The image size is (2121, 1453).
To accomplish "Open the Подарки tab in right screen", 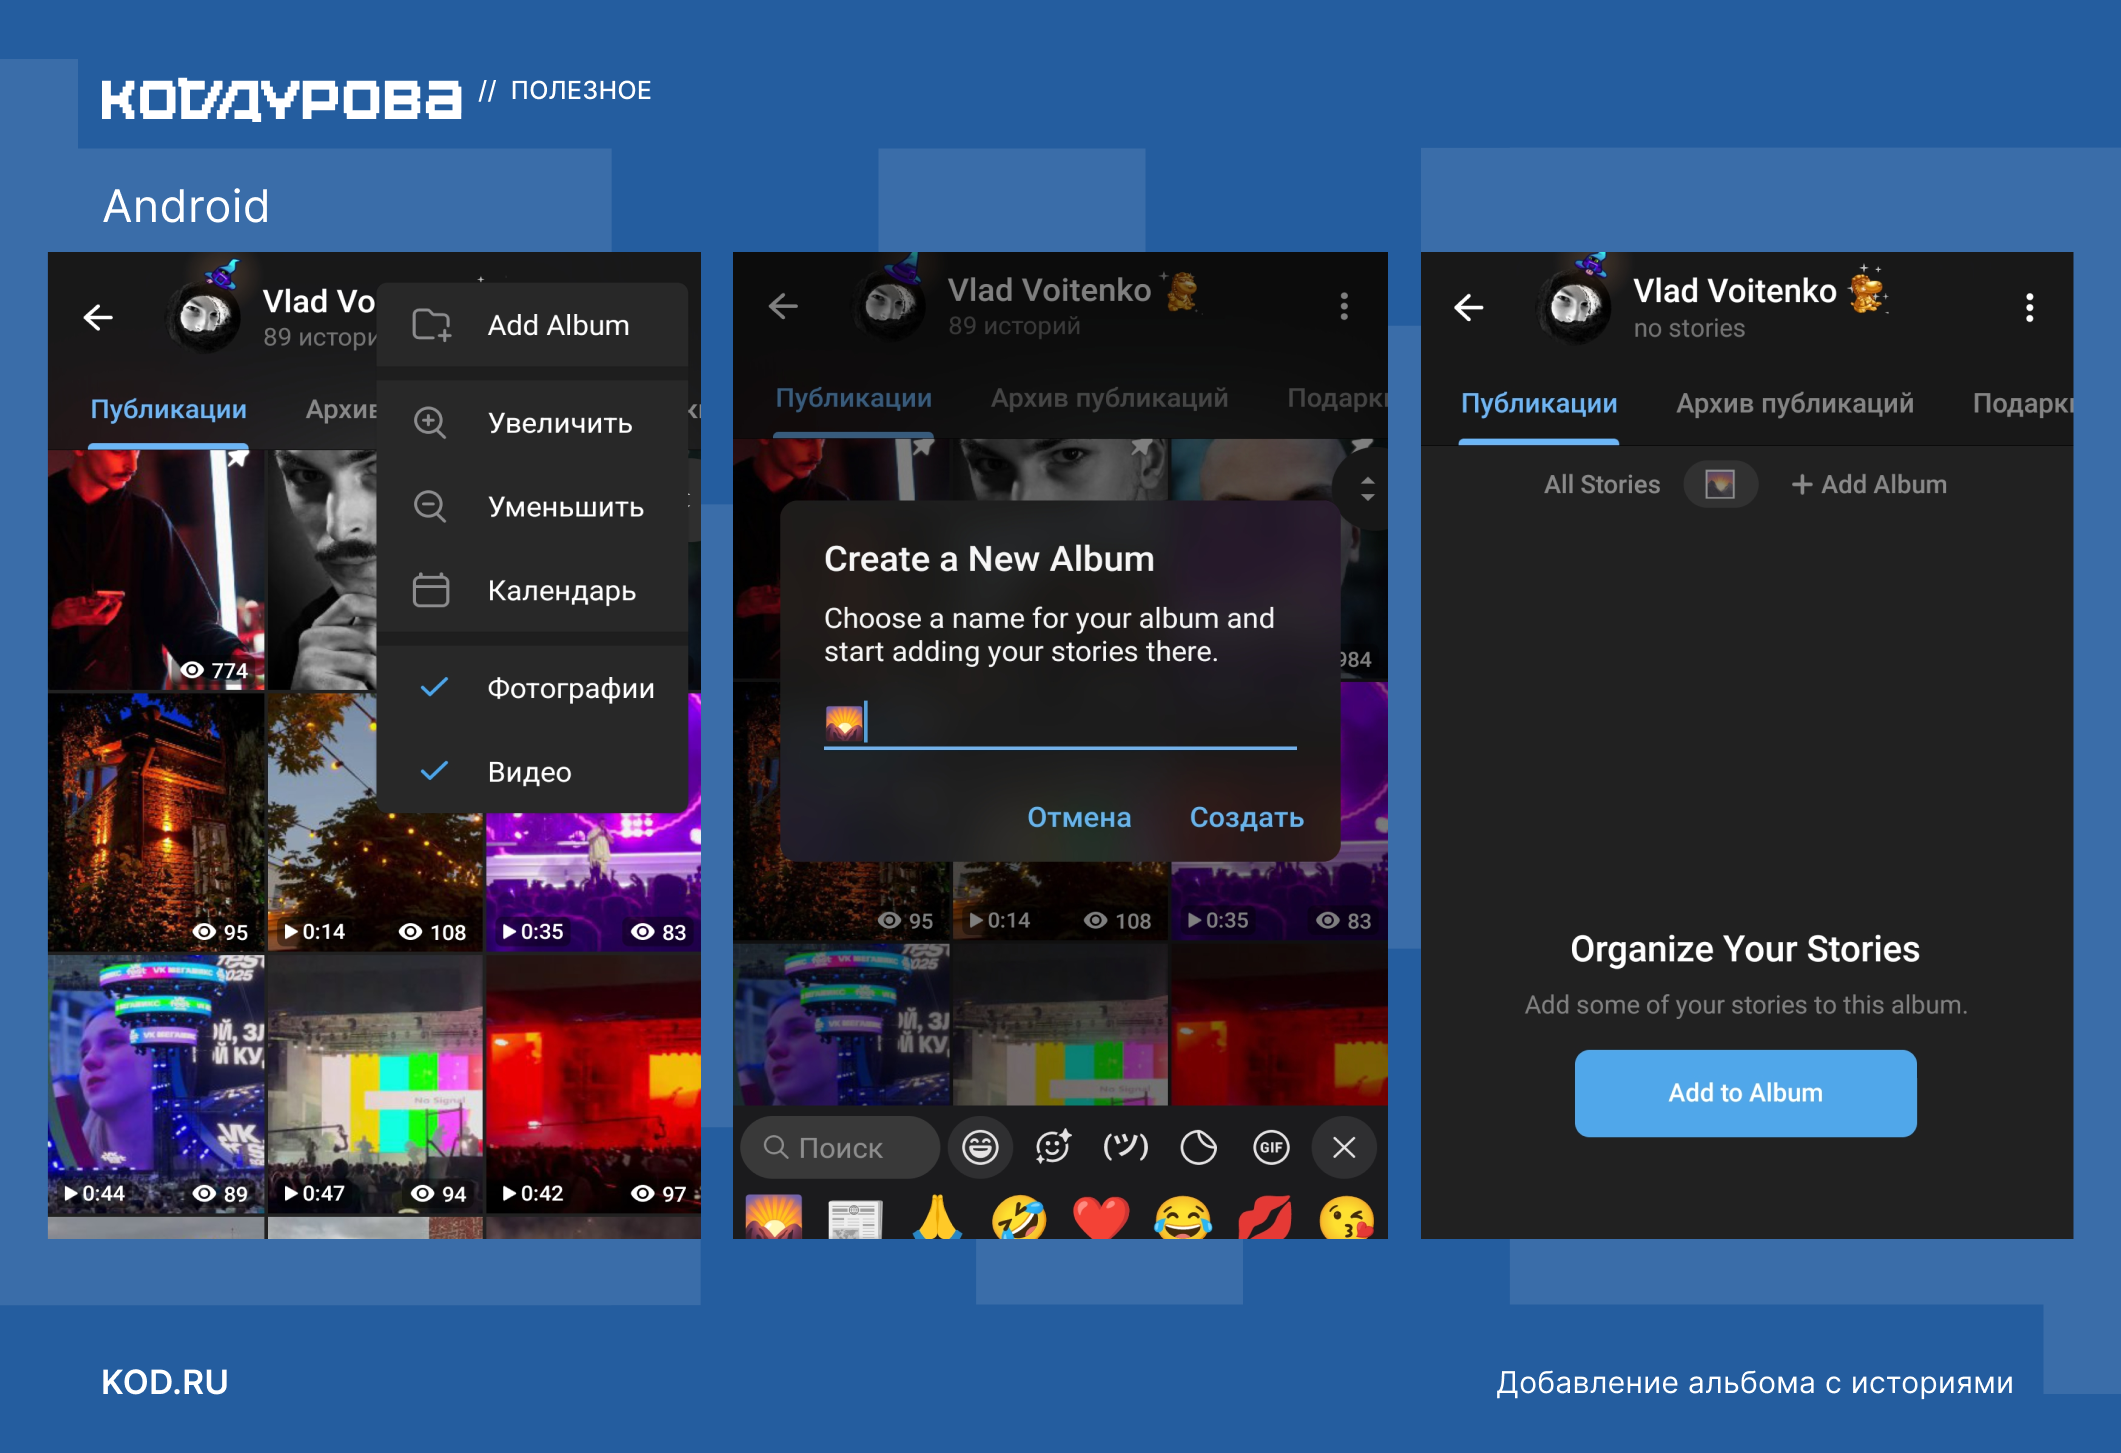I will [2022, 403].
